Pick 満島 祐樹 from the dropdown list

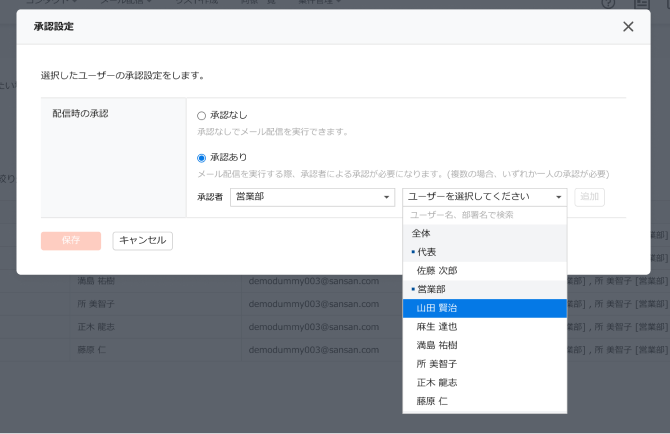pos(484,345)
